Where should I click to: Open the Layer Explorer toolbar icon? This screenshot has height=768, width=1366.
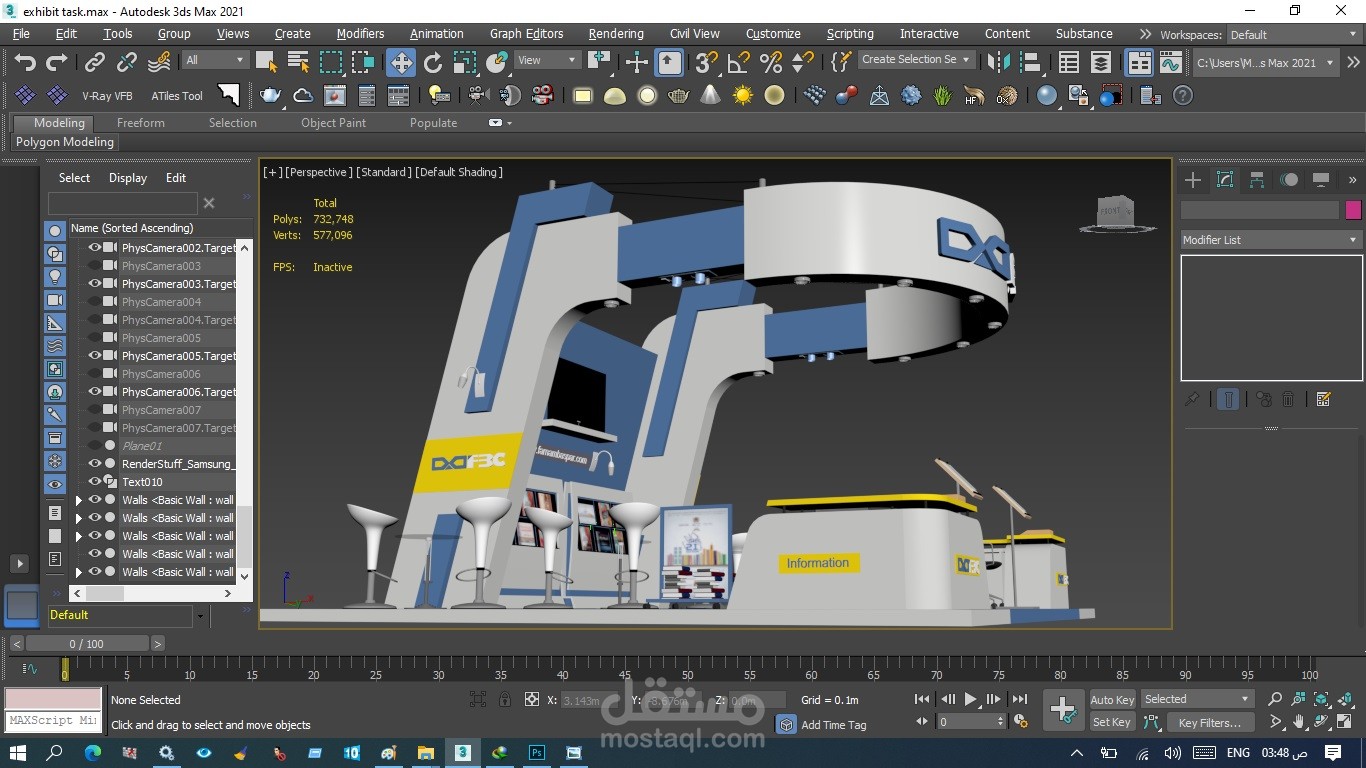point(1101,62)
